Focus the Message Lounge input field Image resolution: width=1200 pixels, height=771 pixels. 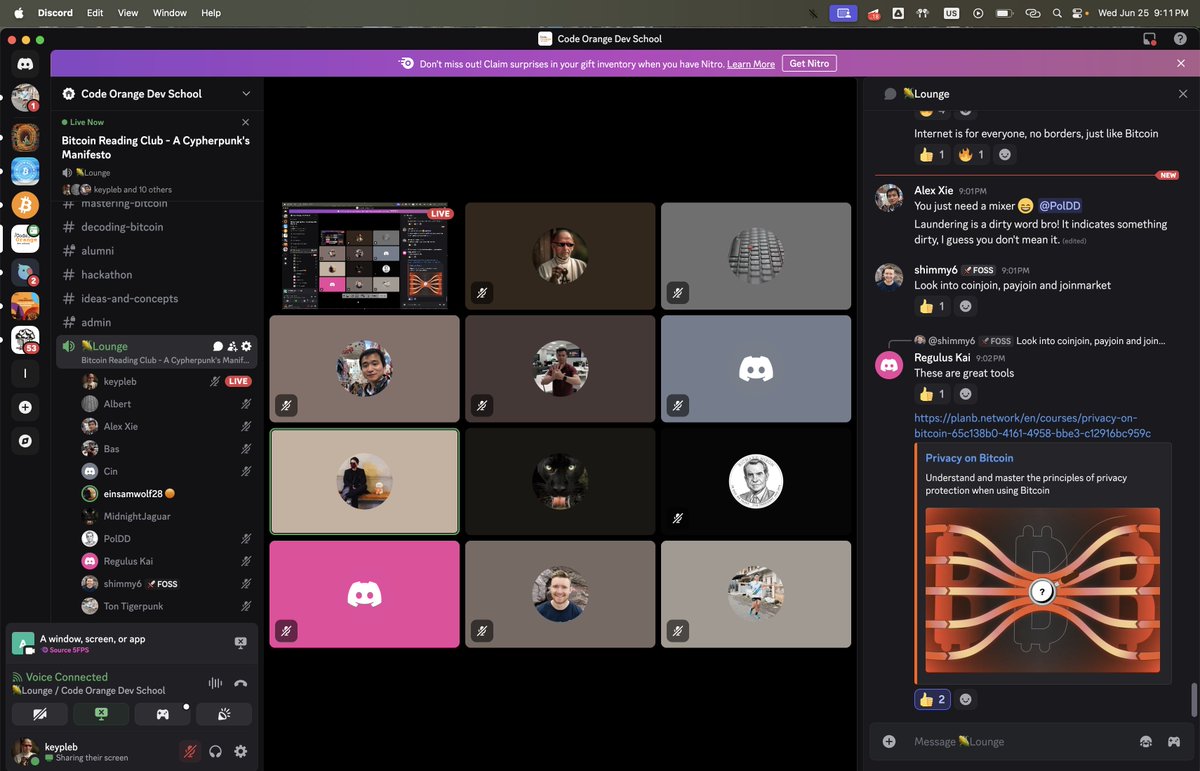[1020, 741]
